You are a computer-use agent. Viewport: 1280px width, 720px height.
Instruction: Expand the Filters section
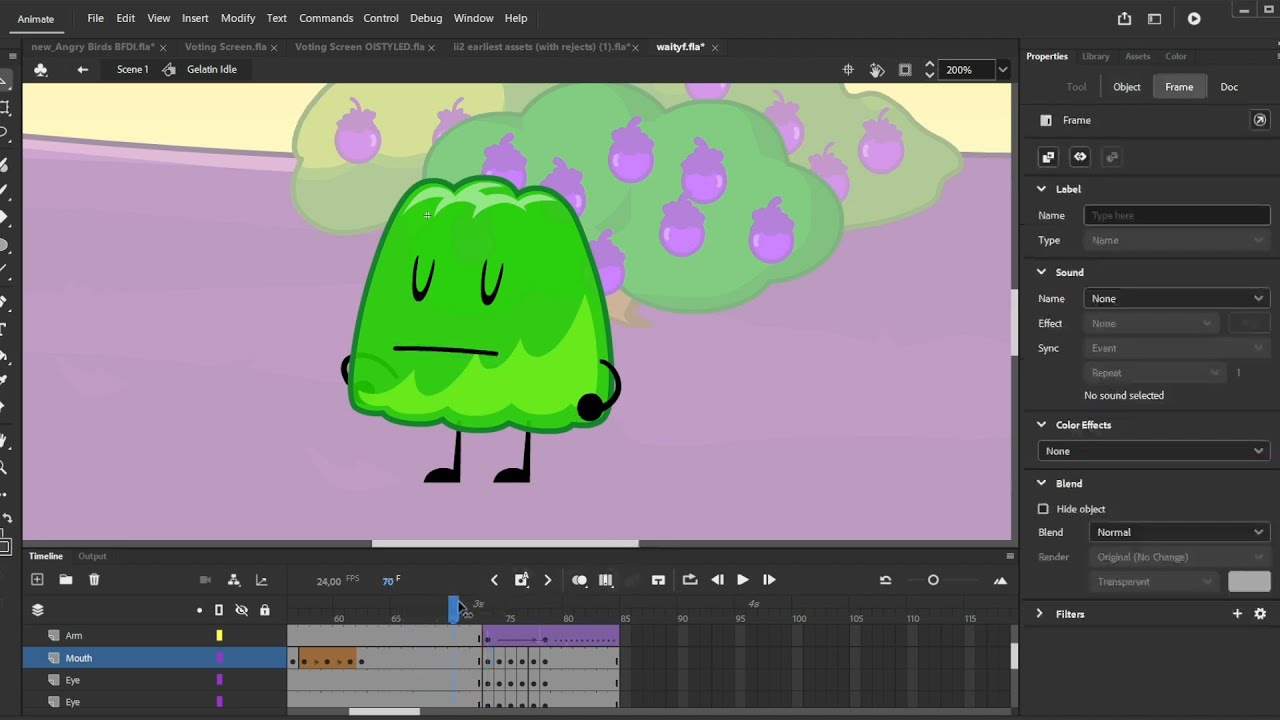[x=1040, y=614]
